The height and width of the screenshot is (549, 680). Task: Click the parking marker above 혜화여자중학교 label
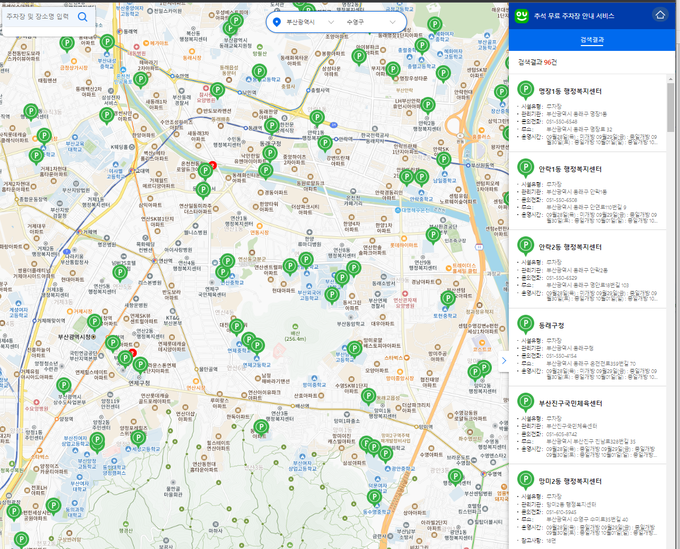pyautogui.click(x=435, y=26)
